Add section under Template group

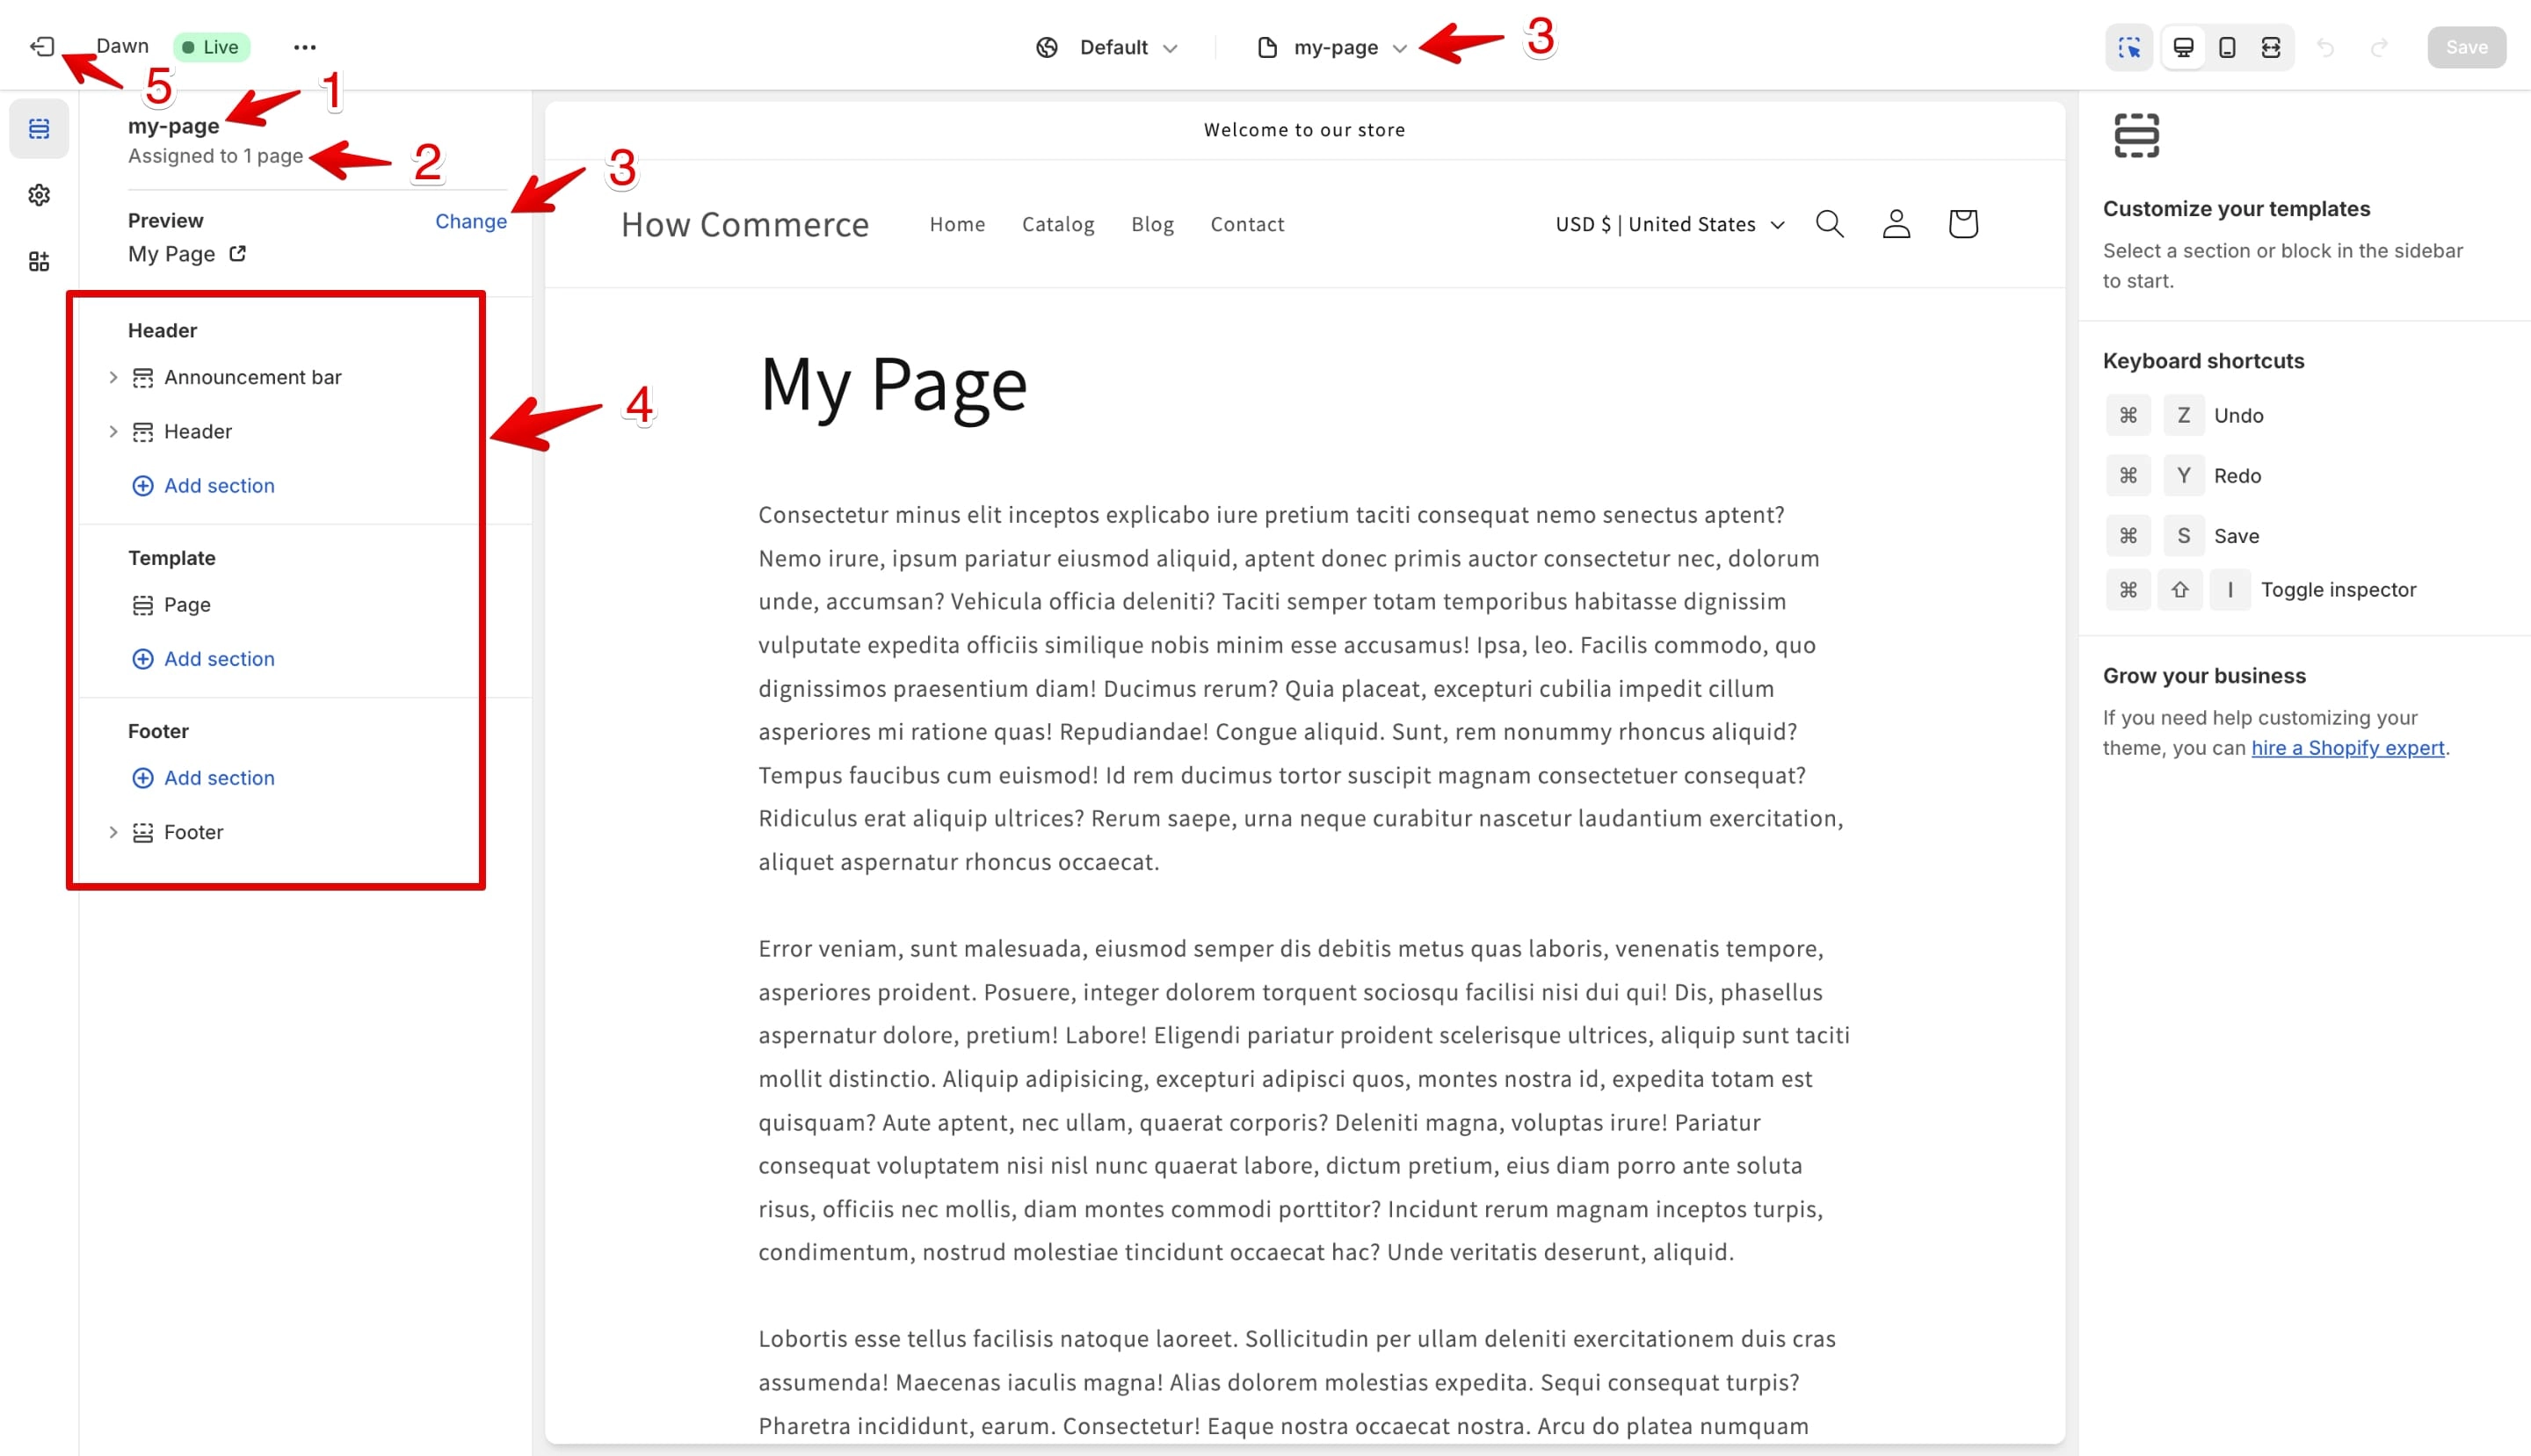pos(203,659)
